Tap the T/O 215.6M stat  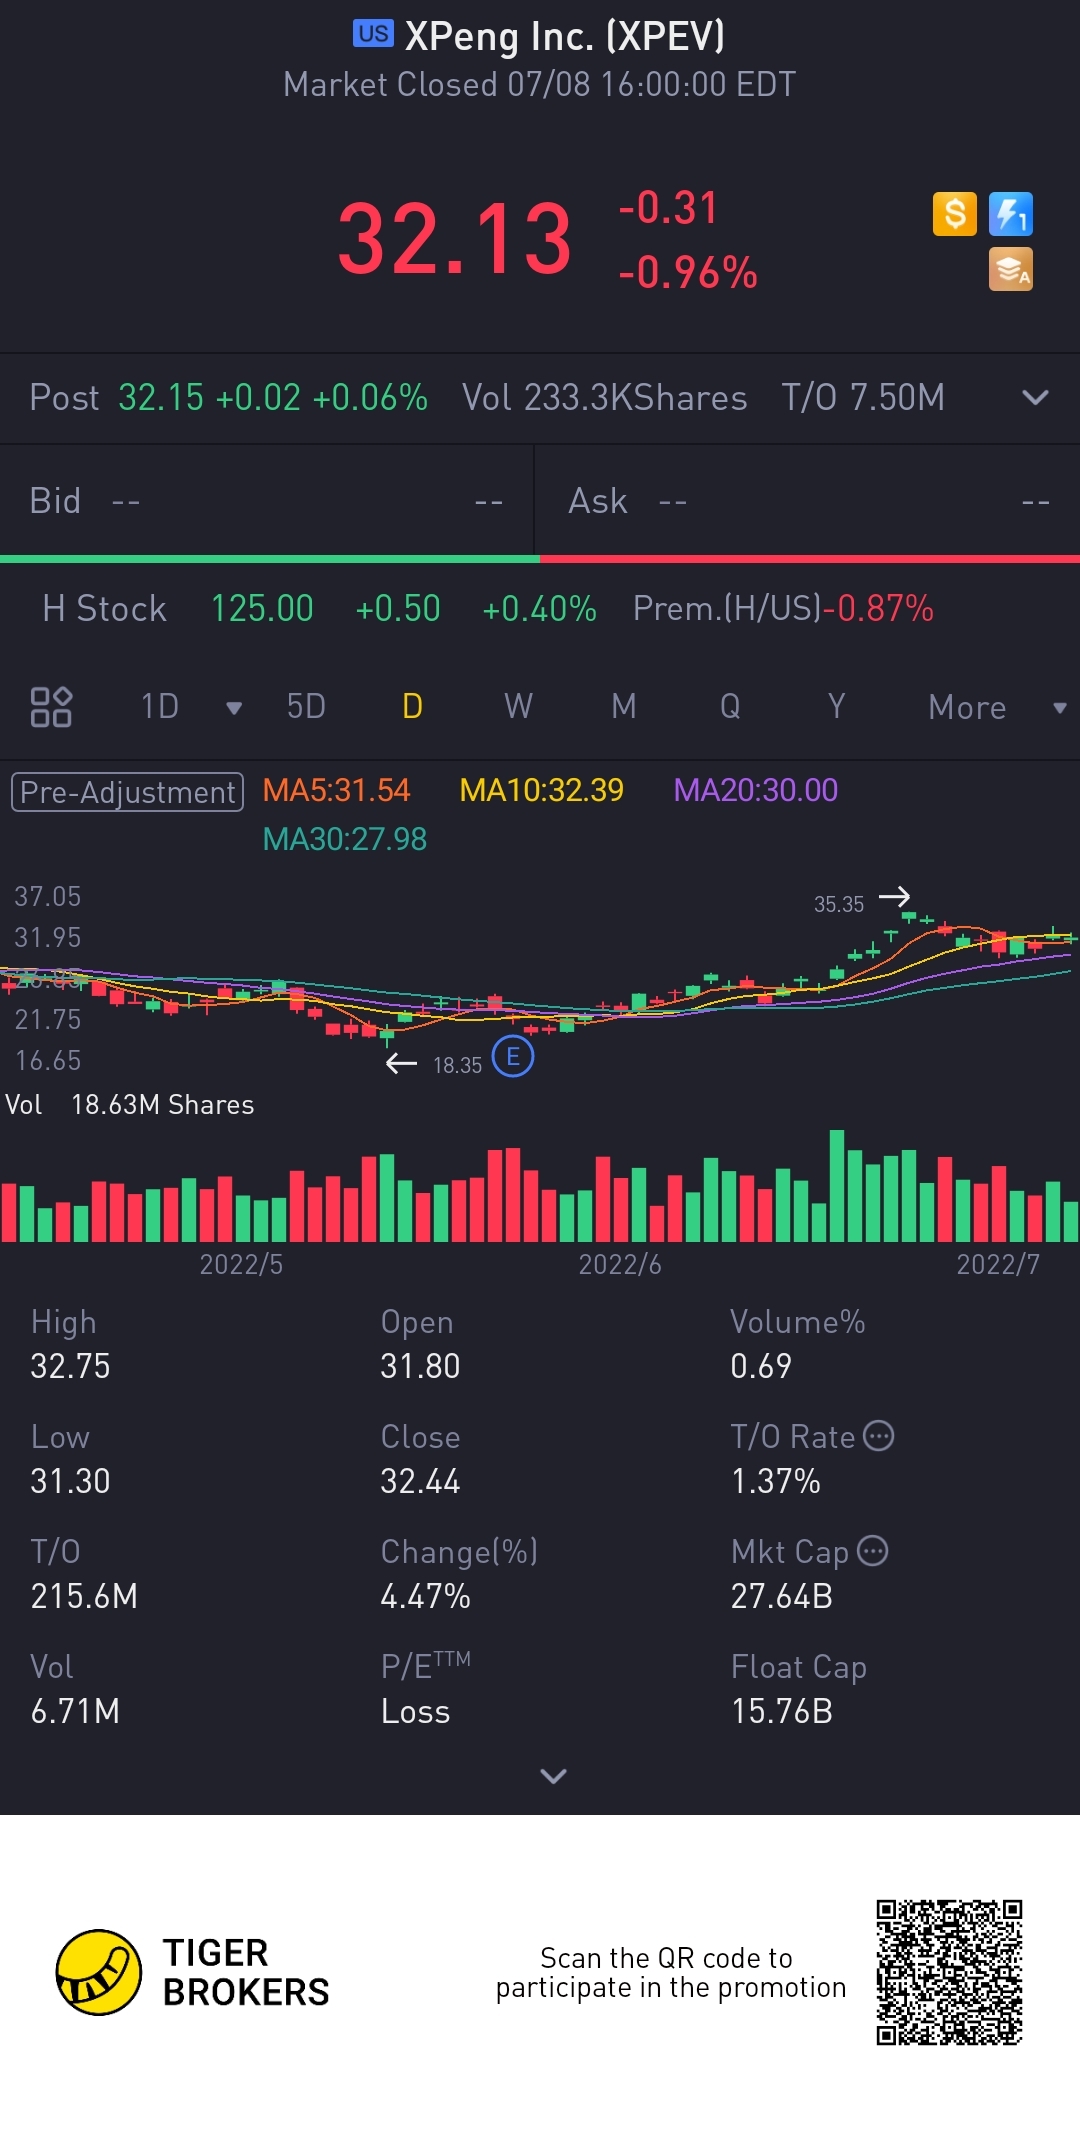point(84,1574)
